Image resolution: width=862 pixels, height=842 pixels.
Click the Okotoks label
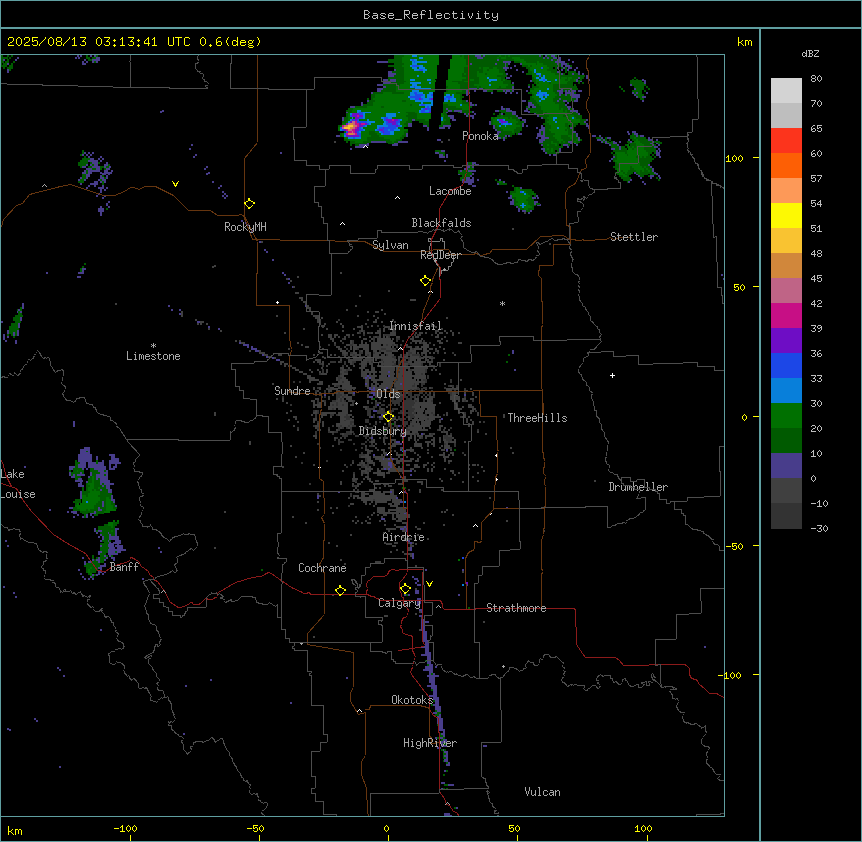point(412,700)
